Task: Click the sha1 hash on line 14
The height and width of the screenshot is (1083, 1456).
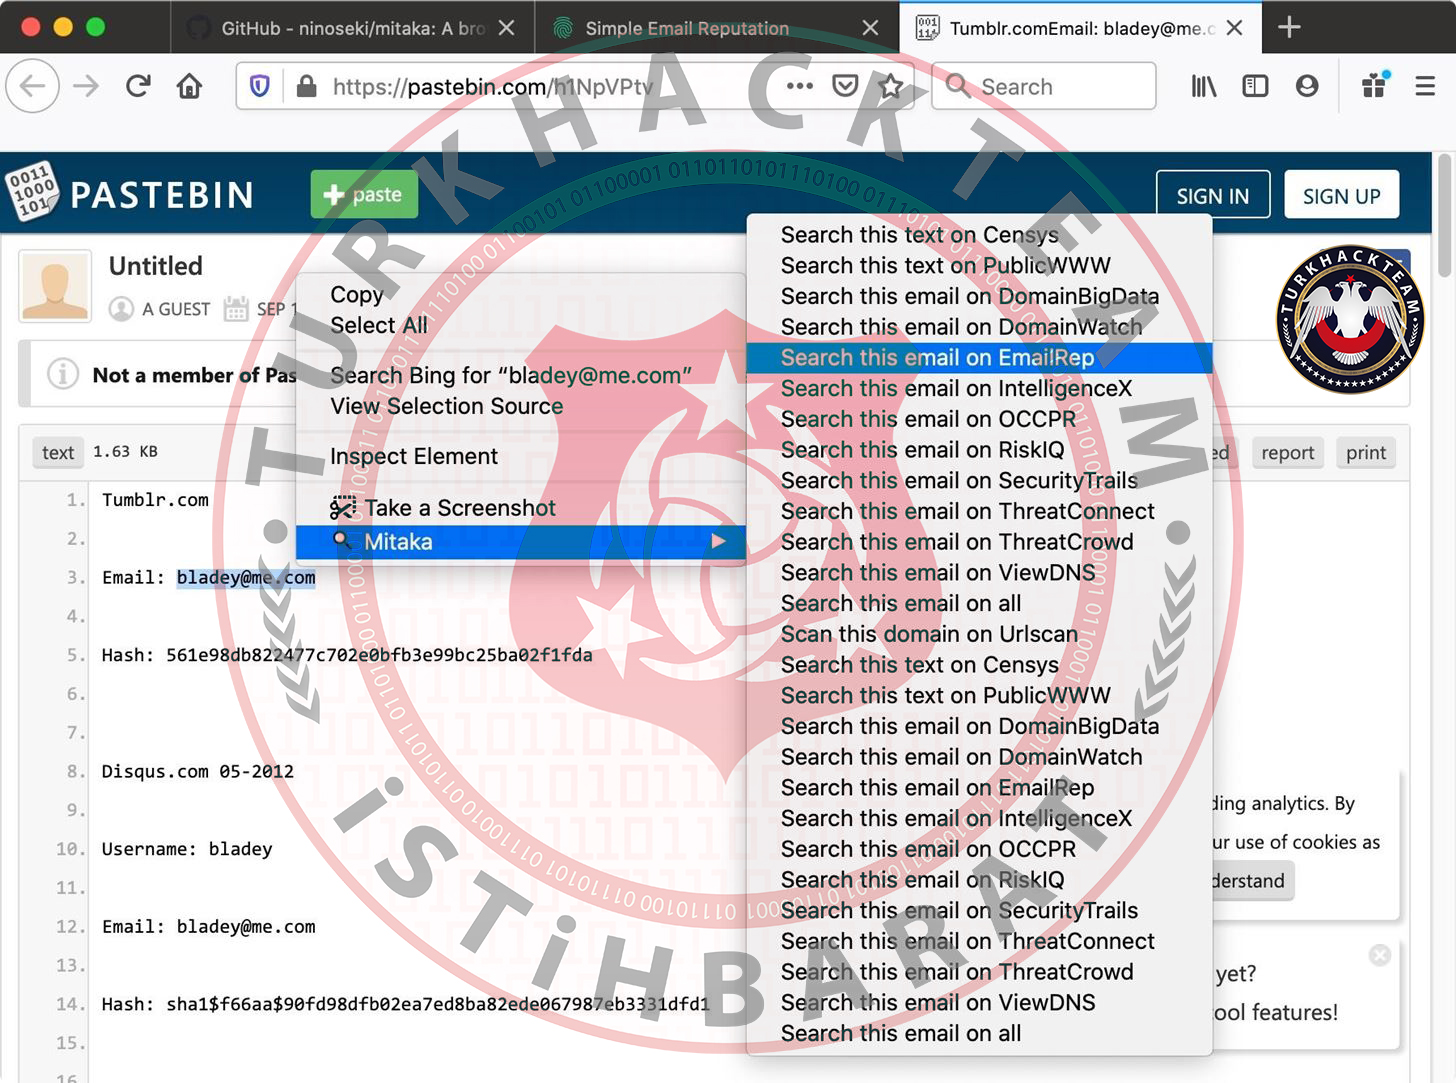Action: tap(438, 1004)
